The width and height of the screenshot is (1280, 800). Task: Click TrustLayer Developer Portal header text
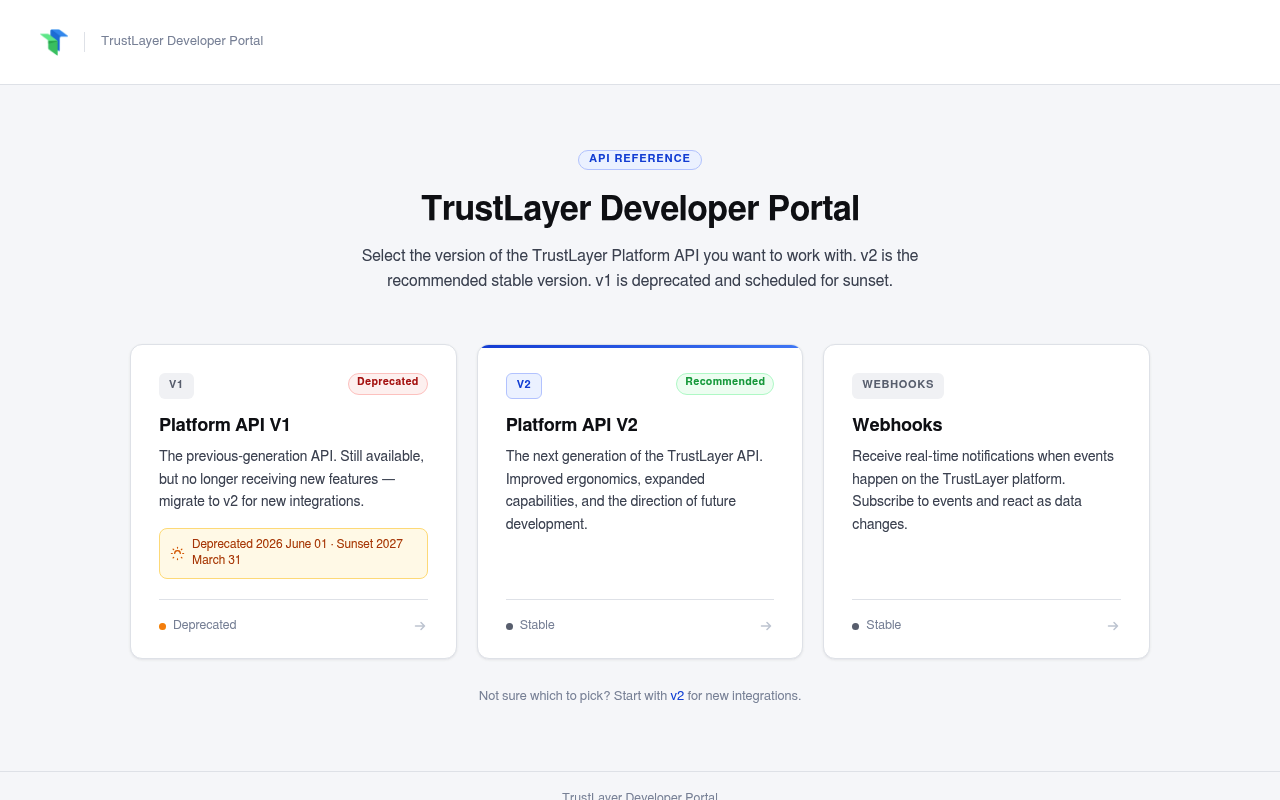182,41
